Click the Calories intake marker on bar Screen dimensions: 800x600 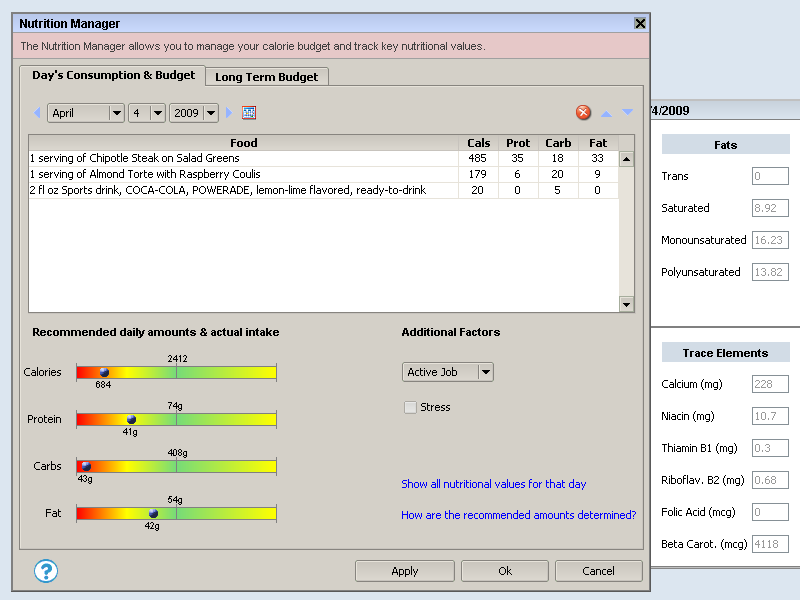[104, 372]
